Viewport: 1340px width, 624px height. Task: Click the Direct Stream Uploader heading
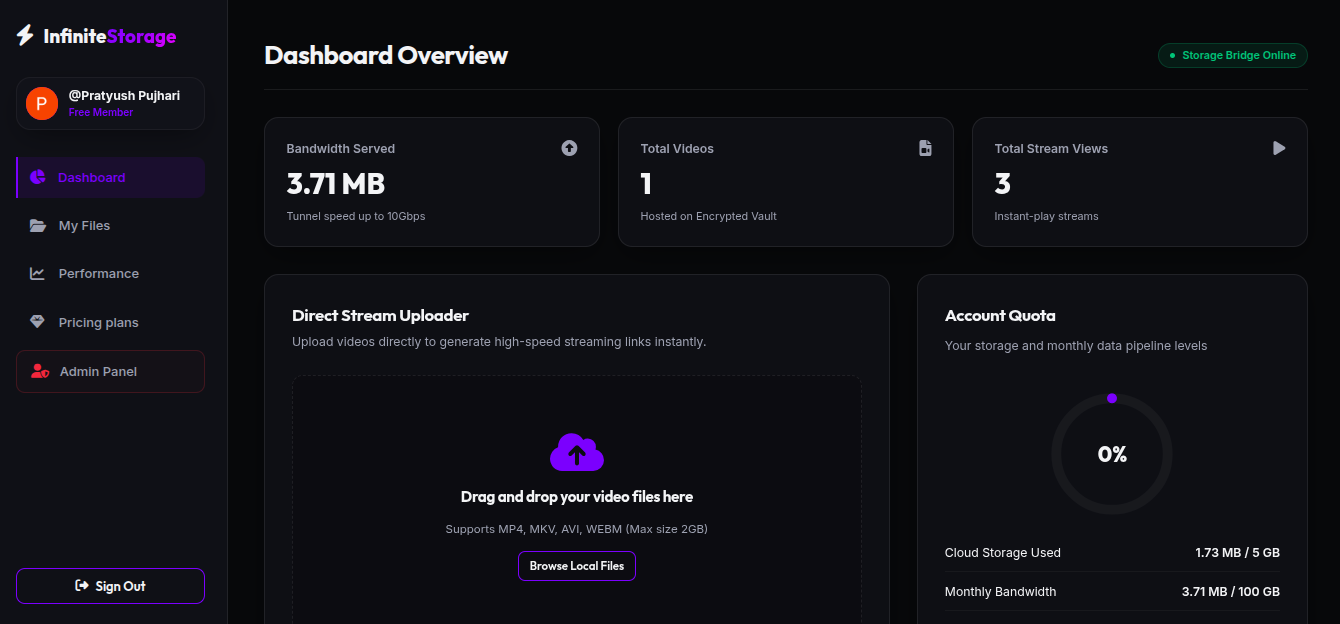point(380,315)
